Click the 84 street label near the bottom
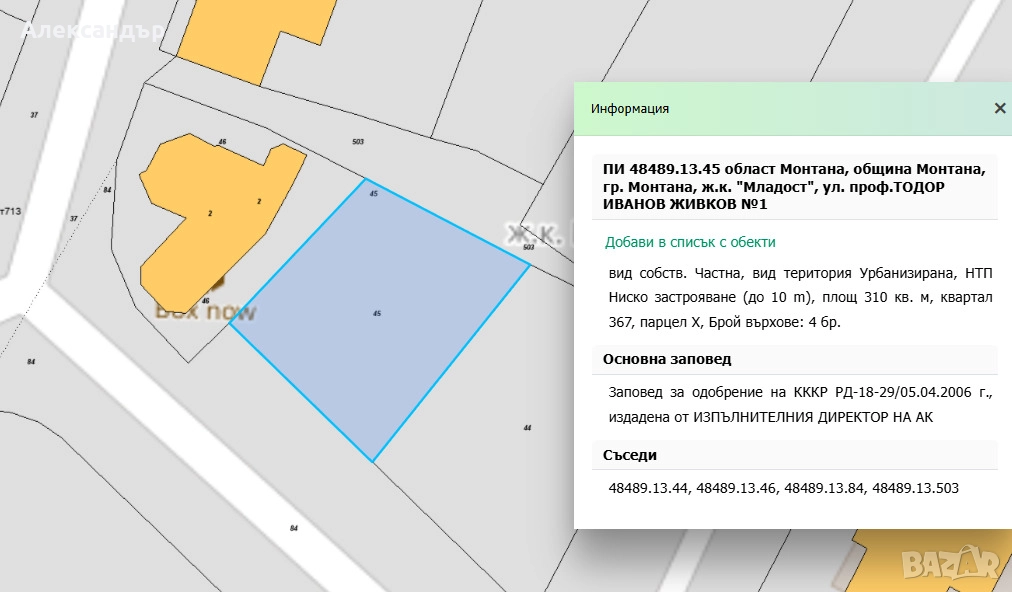Screen dimensions: 1012x592 [x=294, y=528]
